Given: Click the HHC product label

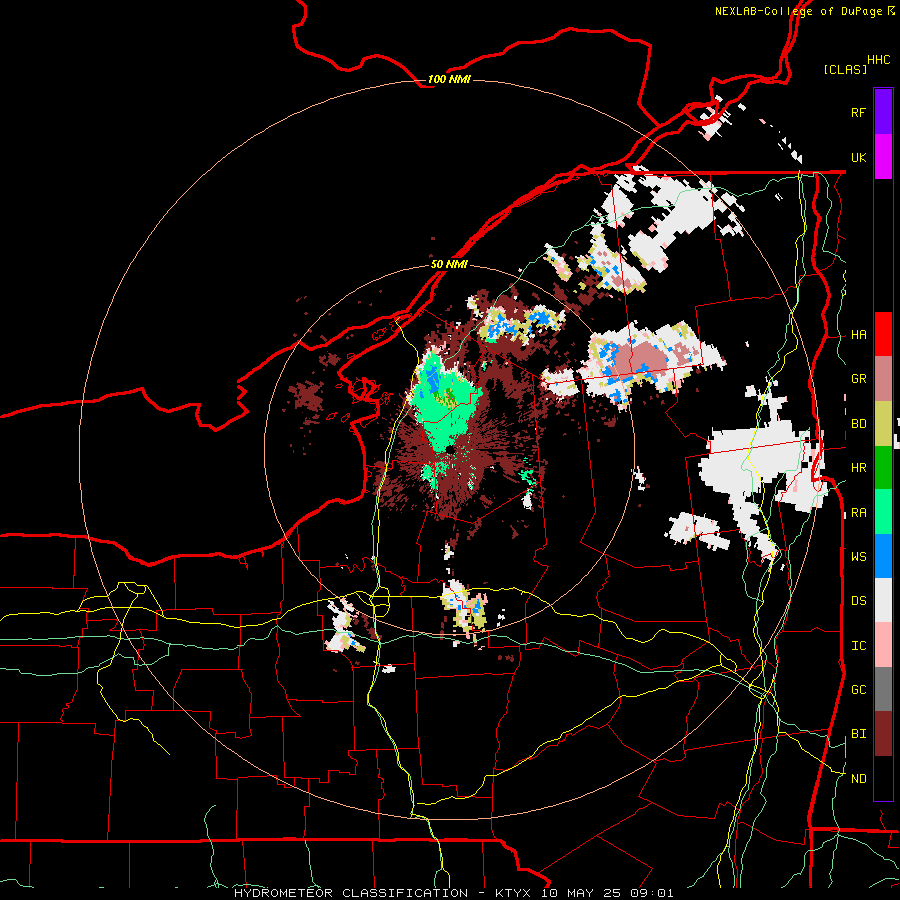Looking at the screenshot, I should click(x=878, y=60).
